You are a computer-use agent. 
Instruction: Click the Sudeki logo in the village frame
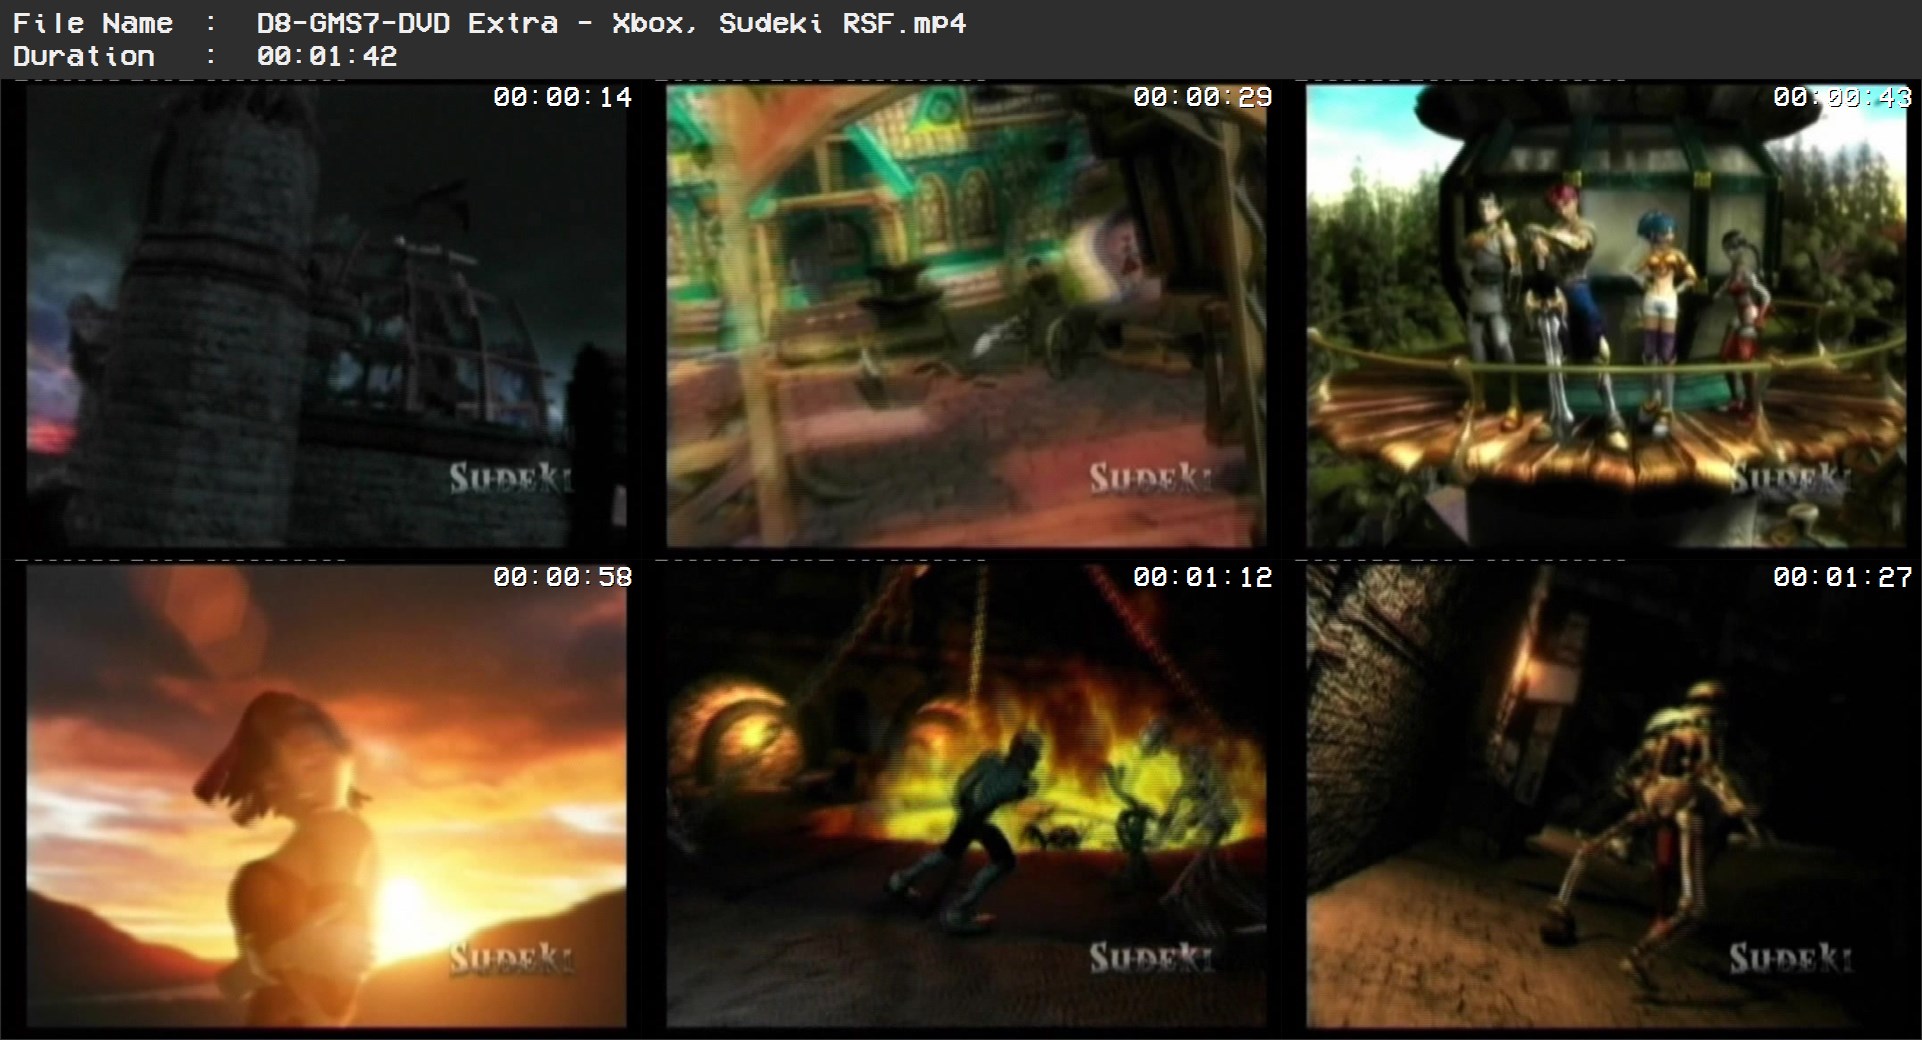[x=1151, y=479]
